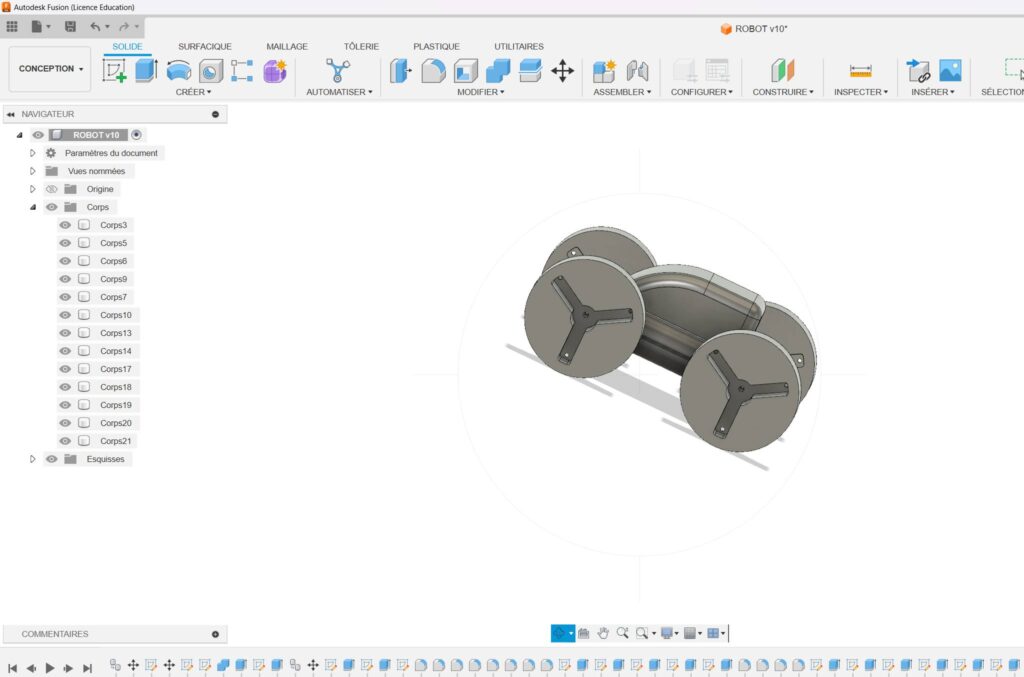Select the Offset Plane tool

(x=782, y=71)
